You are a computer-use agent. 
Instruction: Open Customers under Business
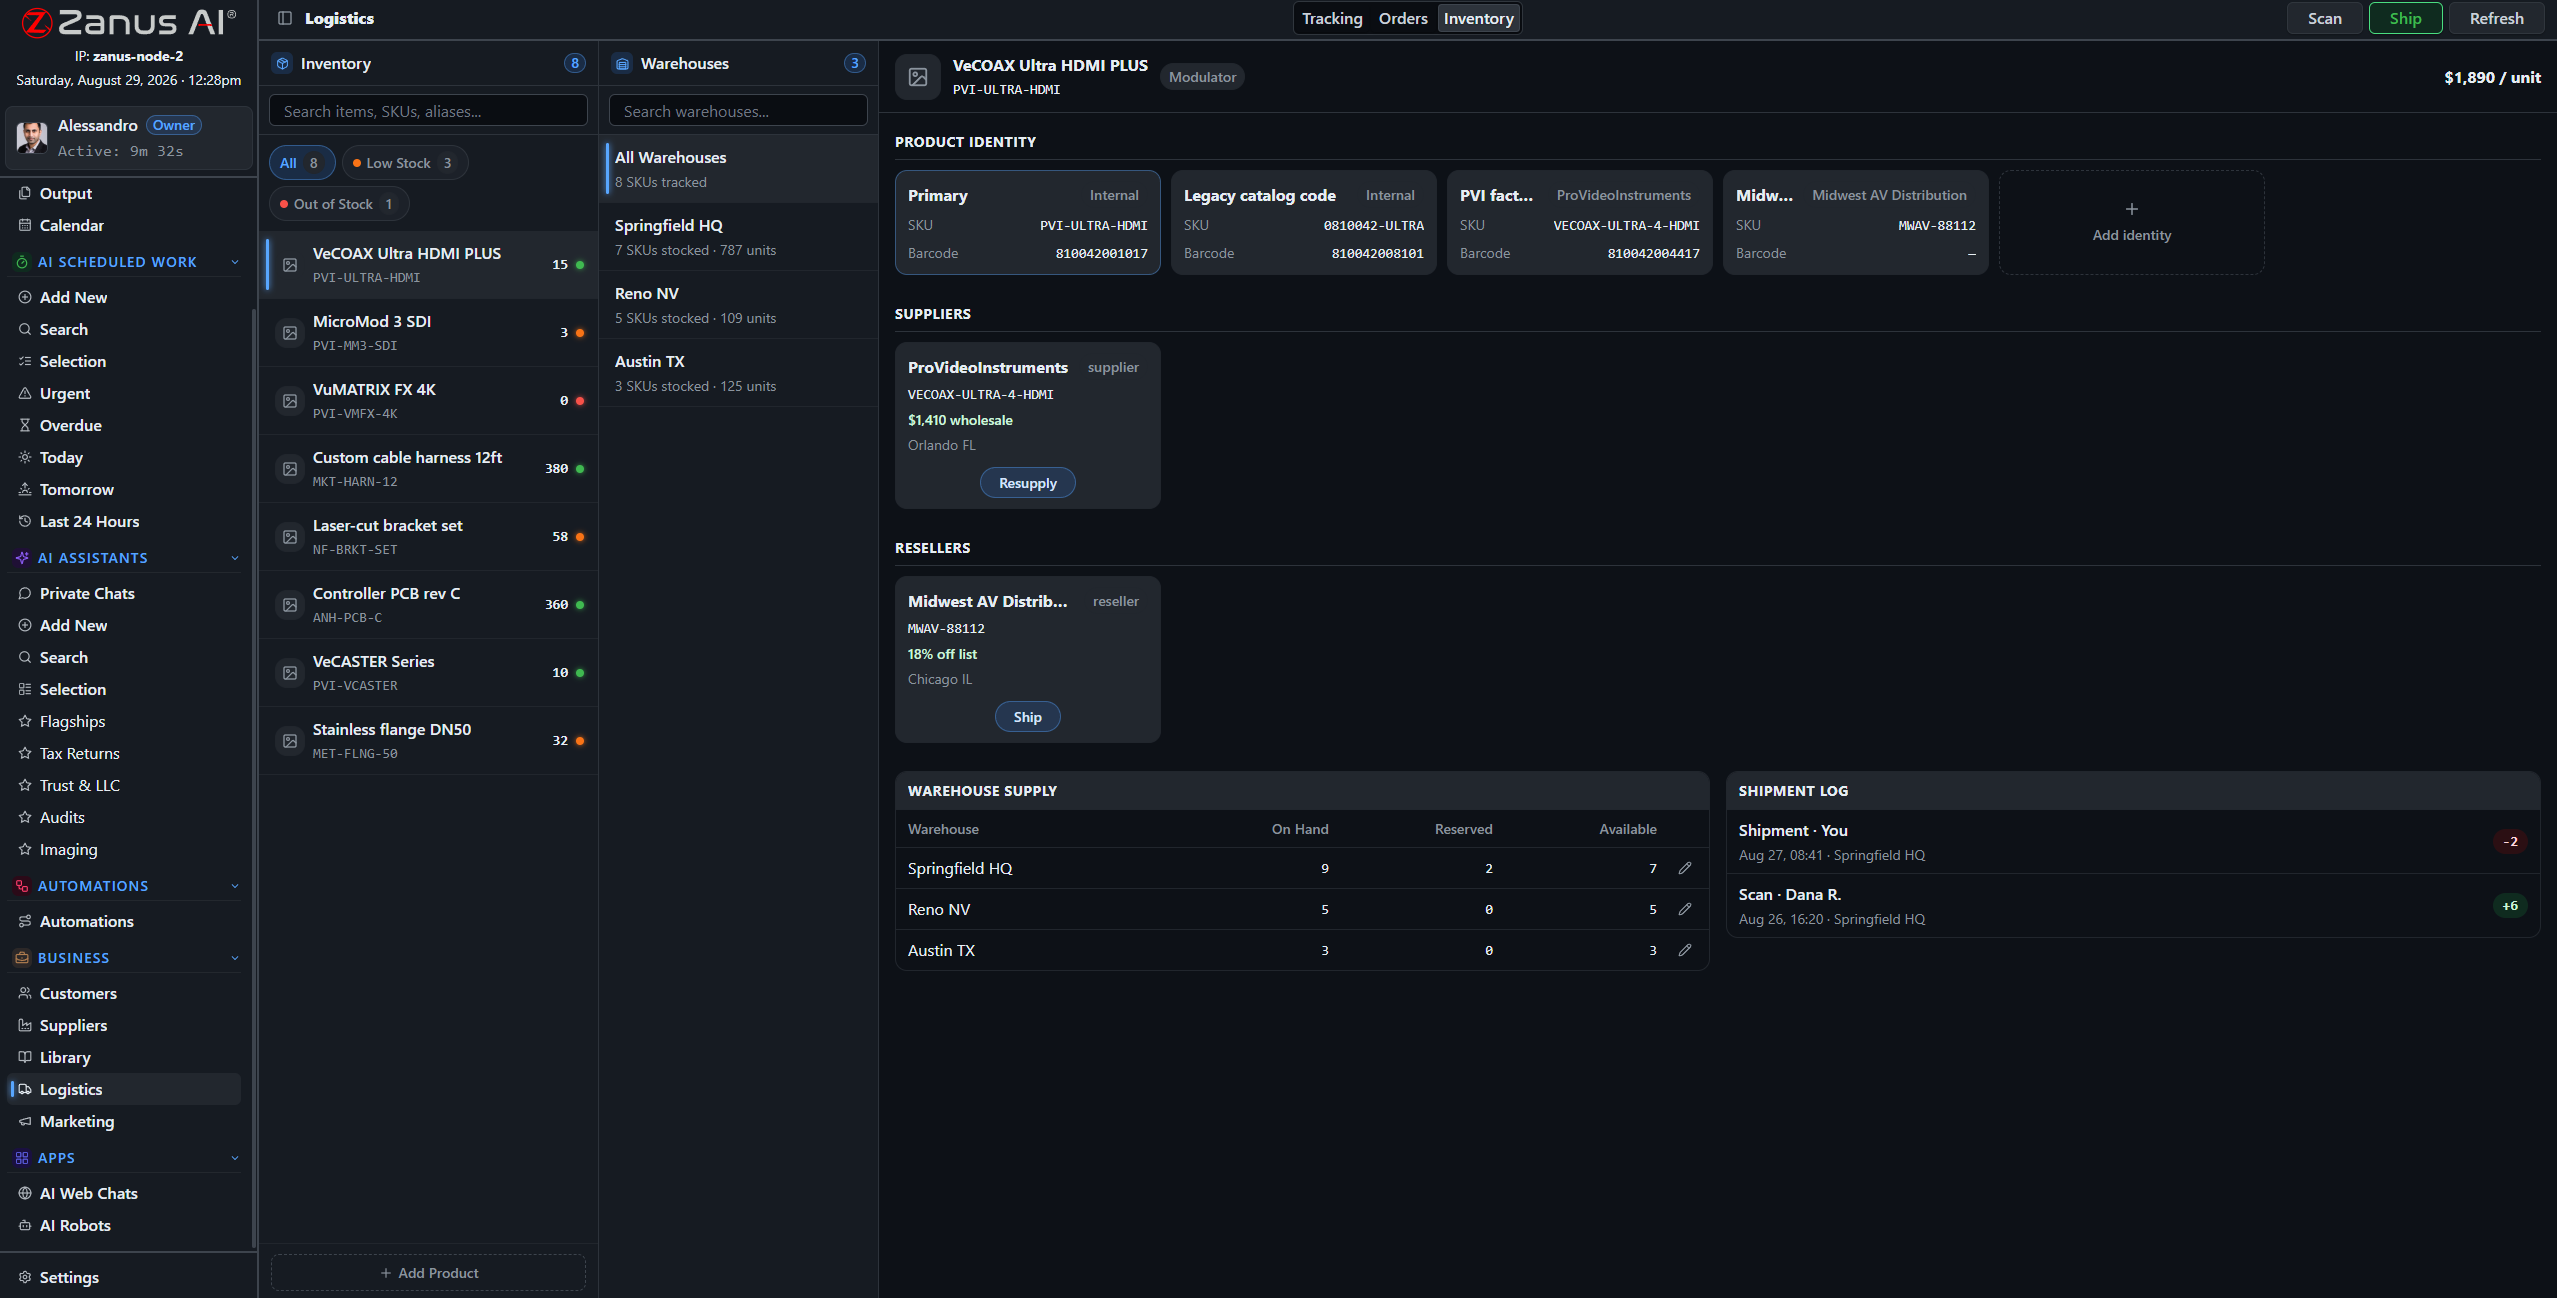point(125,993)
